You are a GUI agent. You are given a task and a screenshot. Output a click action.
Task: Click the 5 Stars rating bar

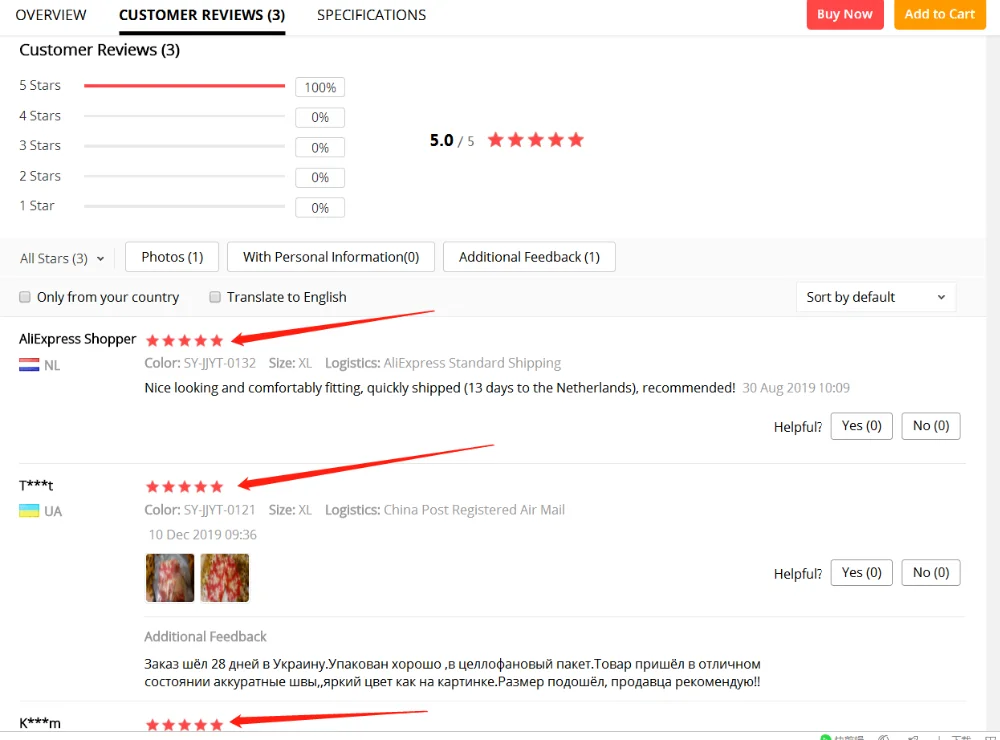tap(184, 85)
